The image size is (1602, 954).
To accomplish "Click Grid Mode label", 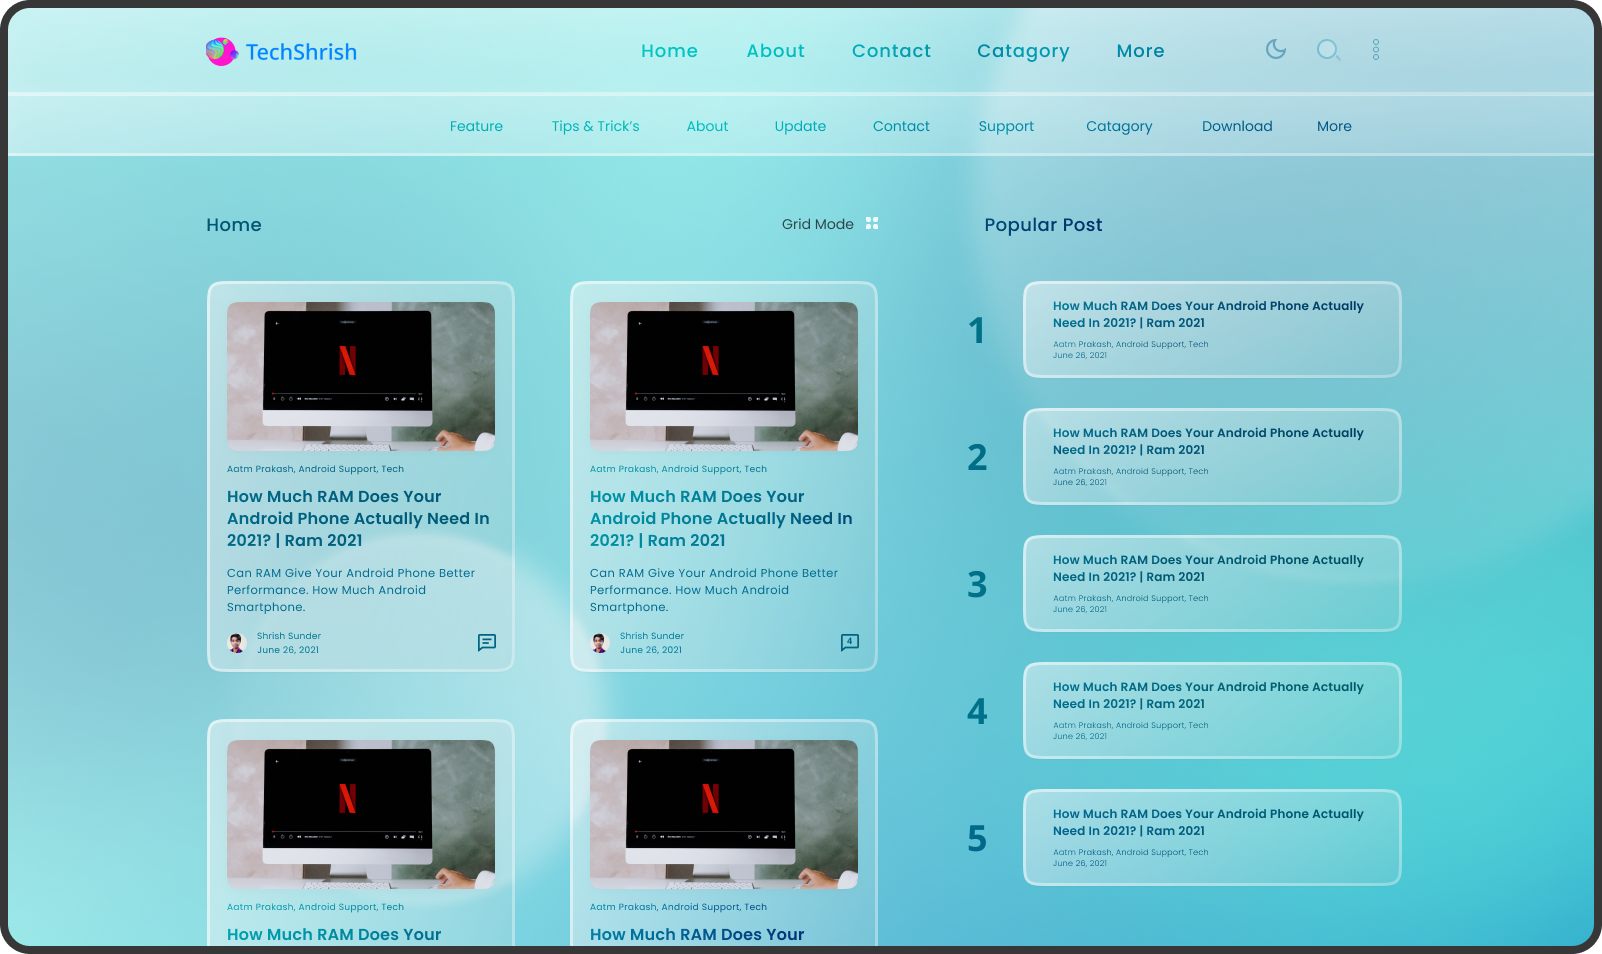I will 817,224.
